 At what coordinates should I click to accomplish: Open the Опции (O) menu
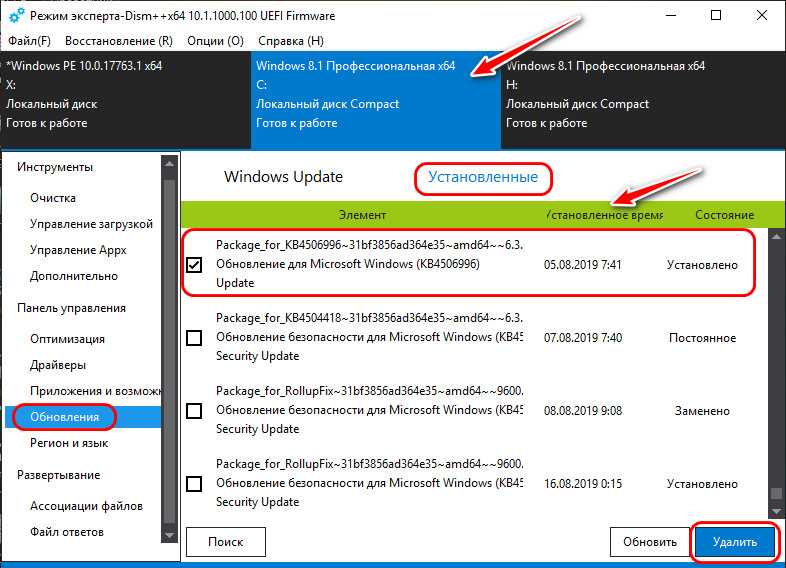click(x=215, y=41)
